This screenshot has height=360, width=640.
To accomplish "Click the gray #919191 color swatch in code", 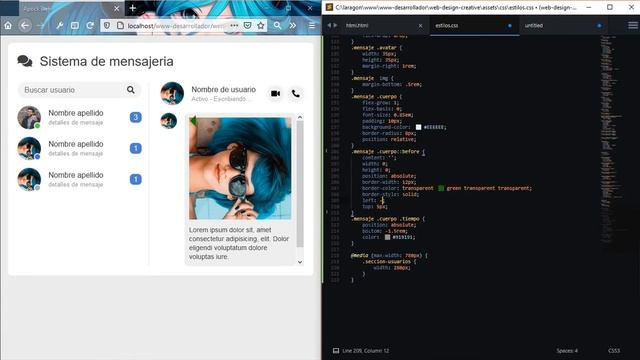I will pyautogui.click(x=387, y=237).
